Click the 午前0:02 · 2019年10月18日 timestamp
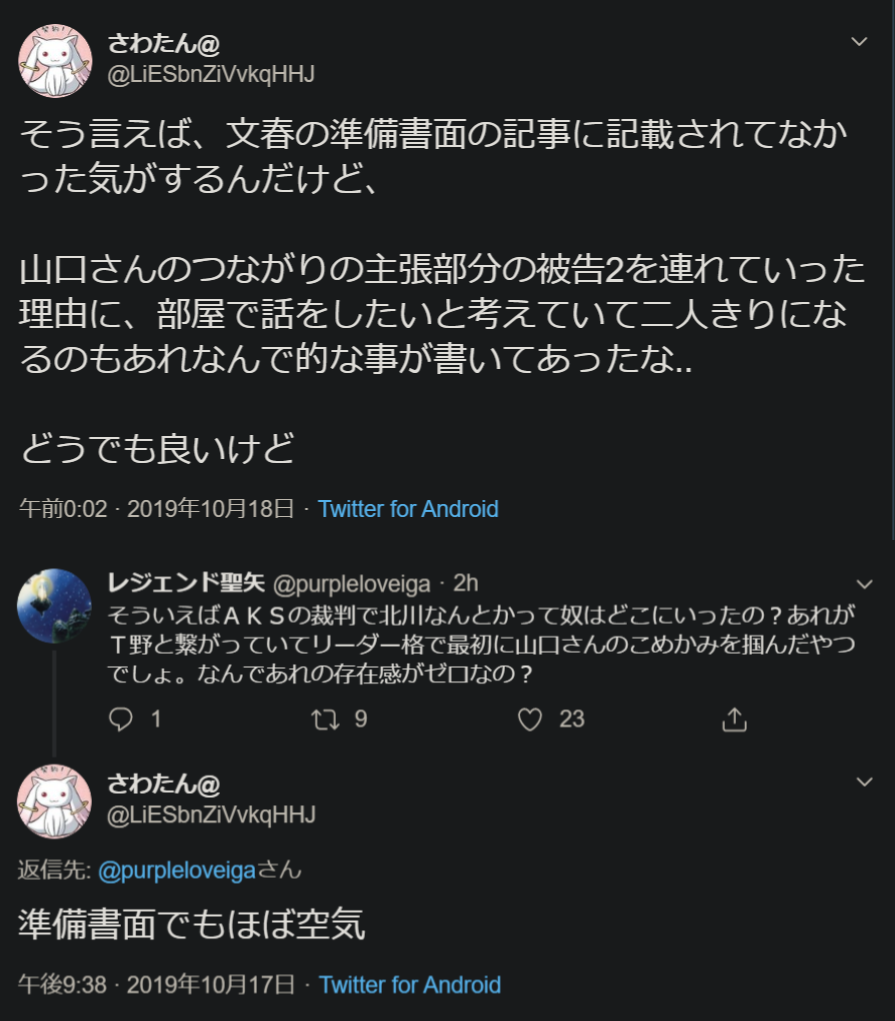The height and width of the screenshot is (1021, 895). pyautogui.click(x=156, y=509)
